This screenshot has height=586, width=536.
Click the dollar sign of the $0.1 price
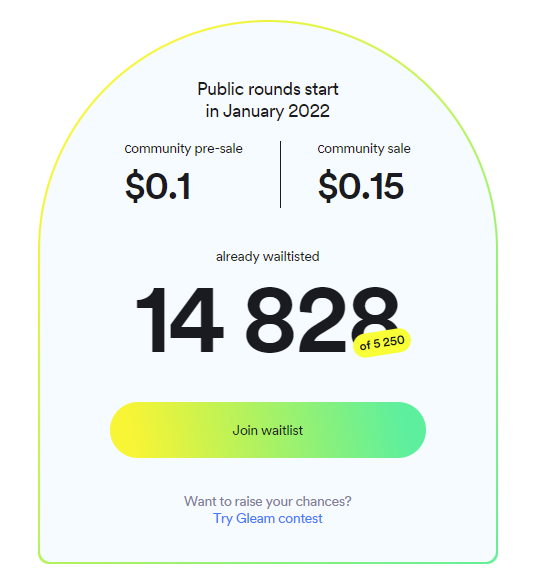click(135, 185)
